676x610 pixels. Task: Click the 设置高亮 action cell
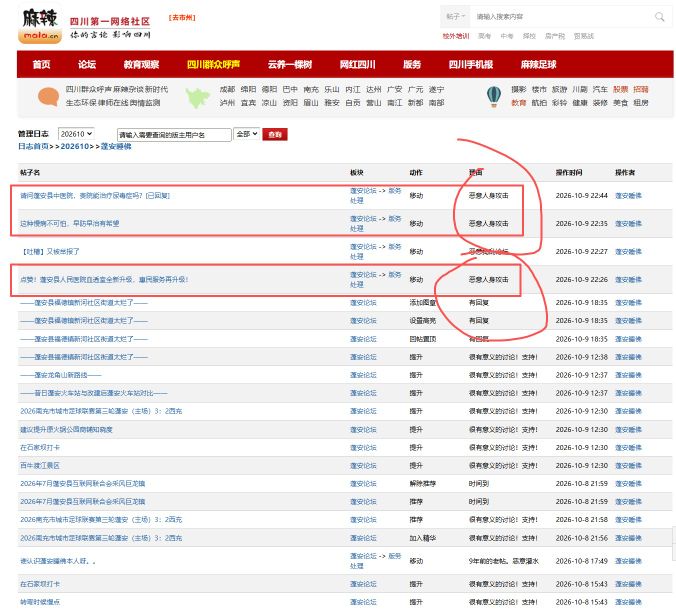(422, 321)
